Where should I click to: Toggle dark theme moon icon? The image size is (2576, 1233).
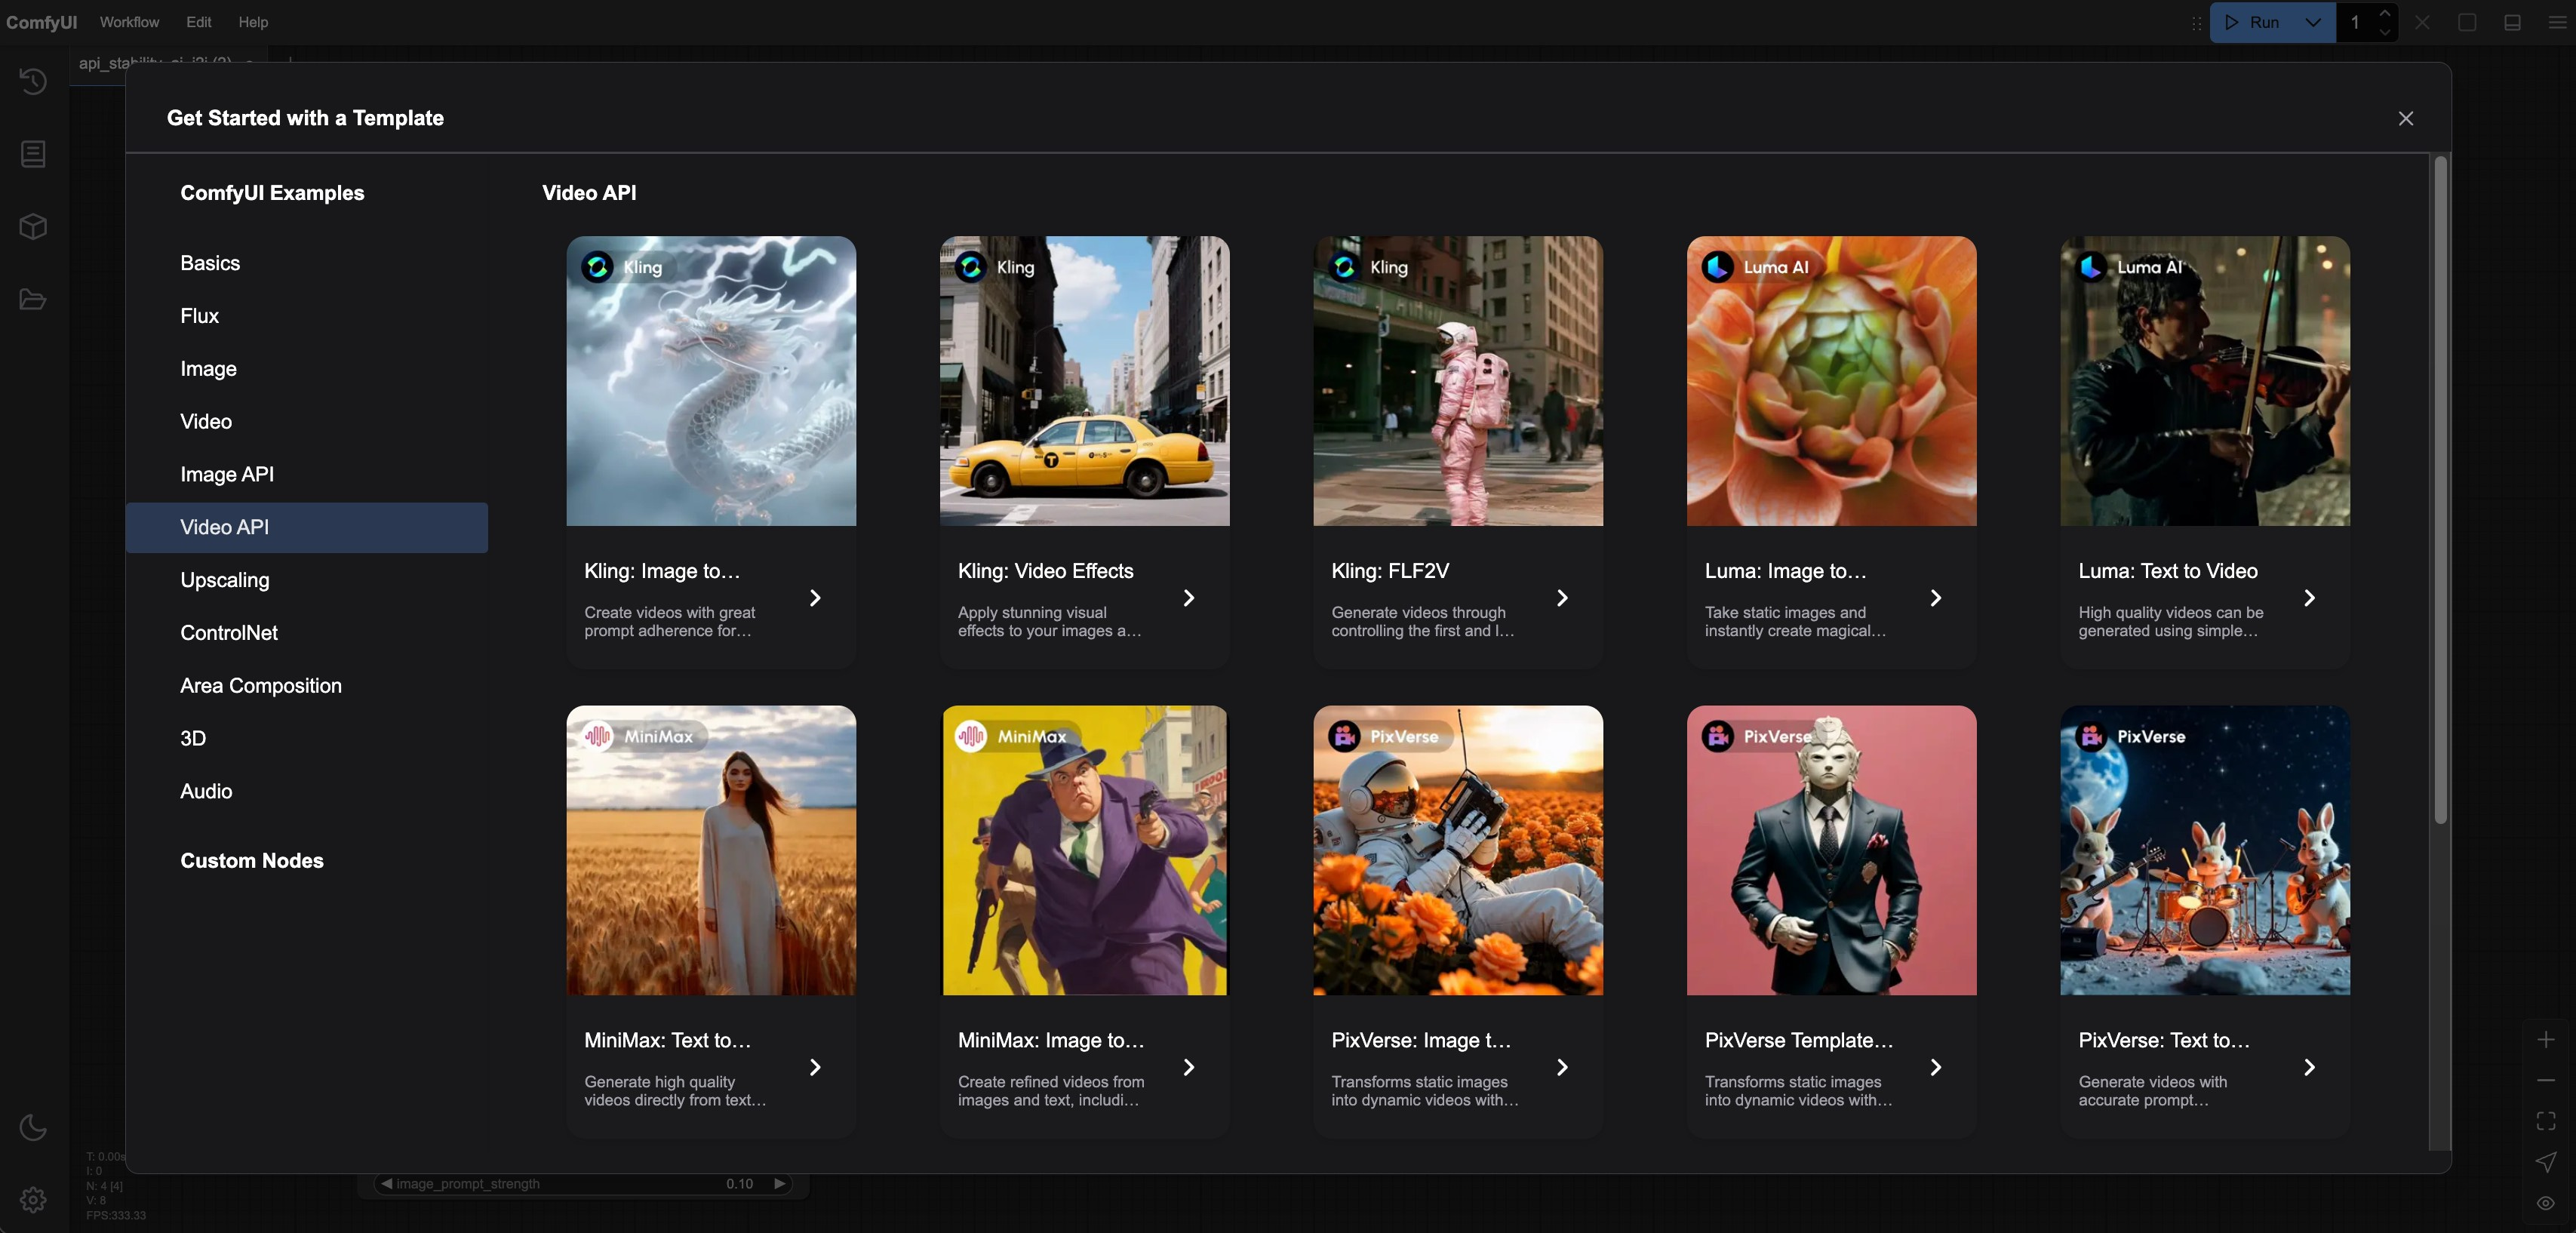pos(33,1127)
